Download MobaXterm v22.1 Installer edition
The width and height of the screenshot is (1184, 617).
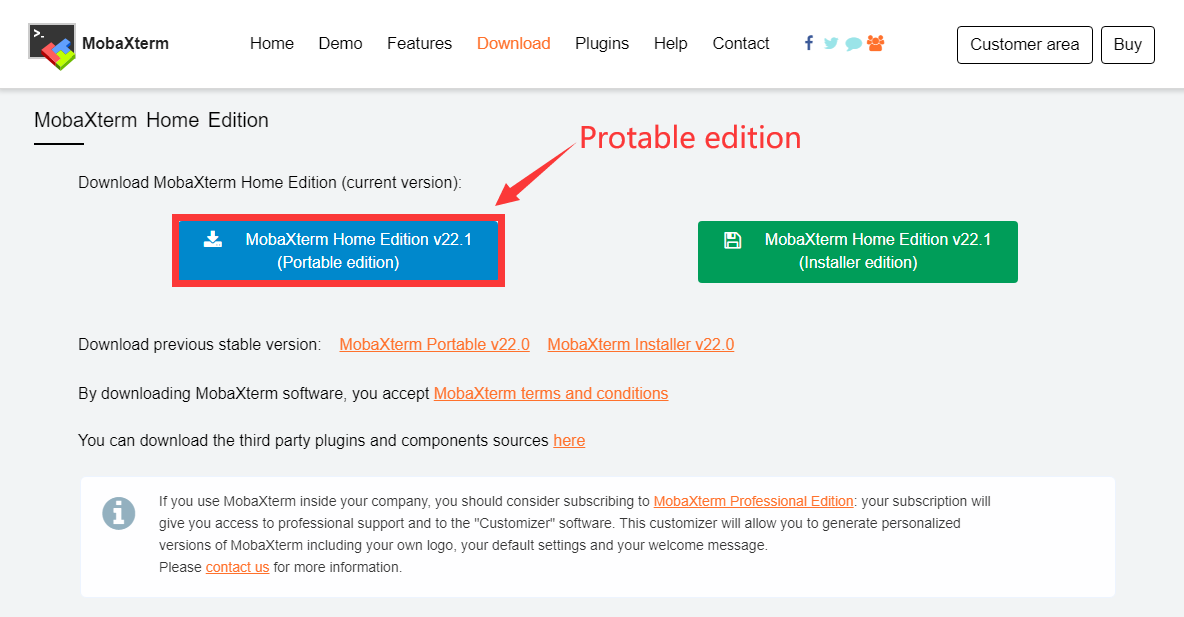857,251
